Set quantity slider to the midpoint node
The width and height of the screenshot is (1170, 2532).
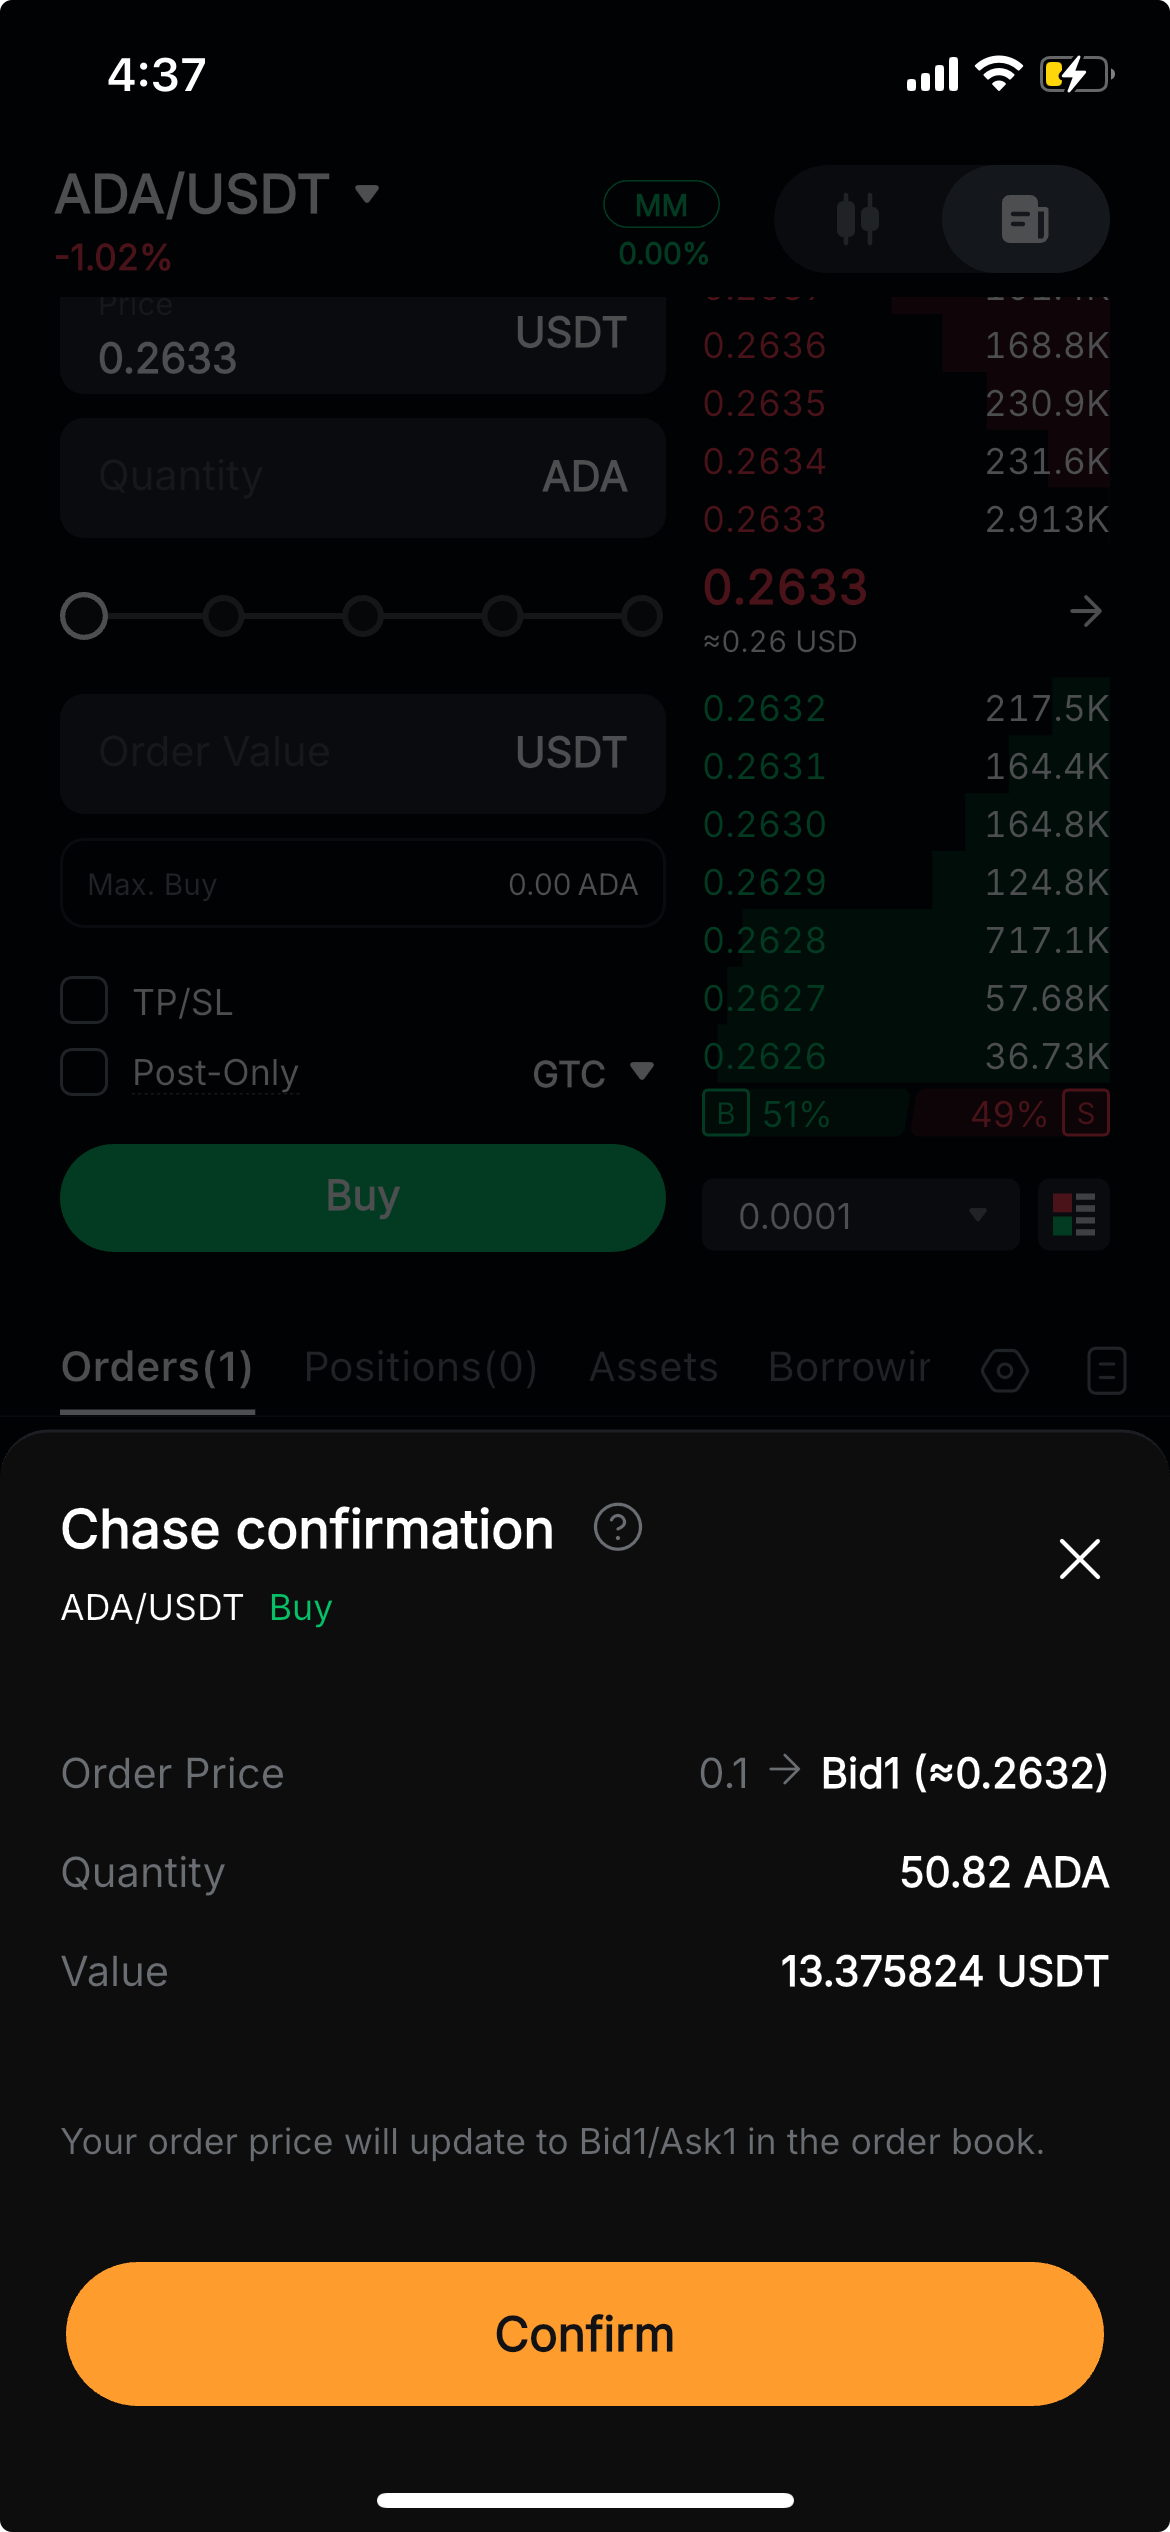[x=363, y=616]
